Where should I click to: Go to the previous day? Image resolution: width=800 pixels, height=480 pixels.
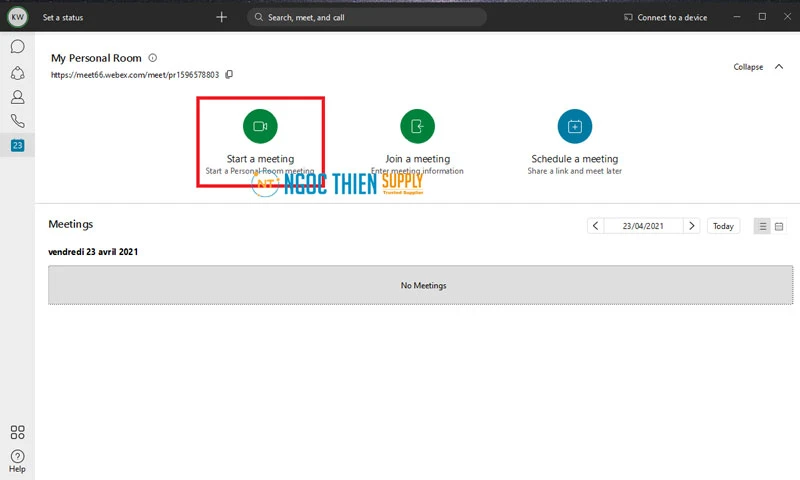pos(595,225)
